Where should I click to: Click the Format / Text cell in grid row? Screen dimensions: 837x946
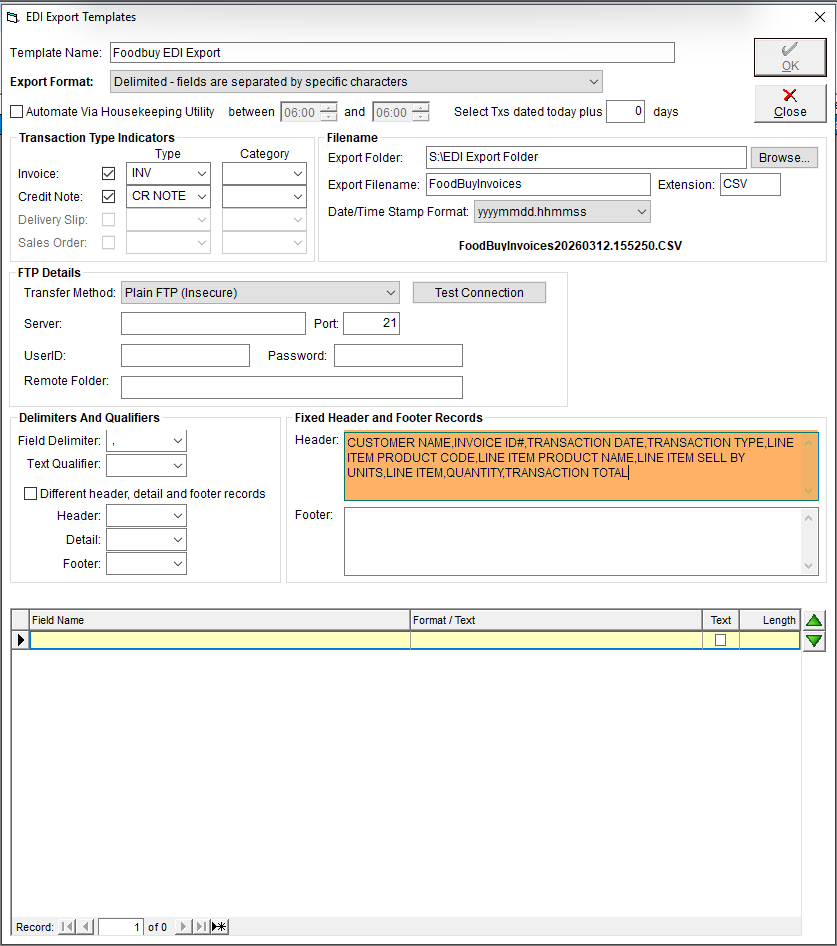tap(556, 640)
